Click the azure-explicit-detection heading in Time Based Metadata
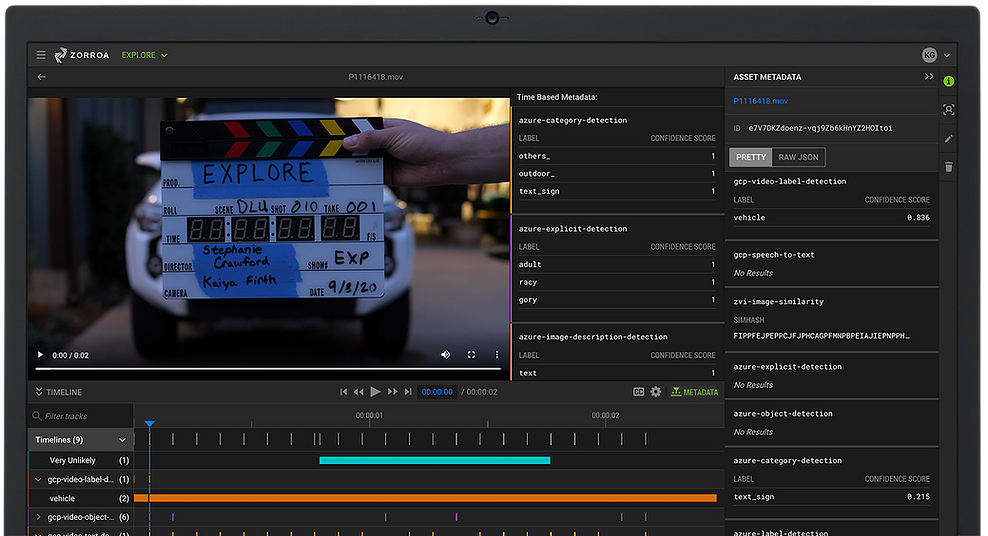Image resolution: width=988 pixels, height=536 pixels. pos(573,229)
